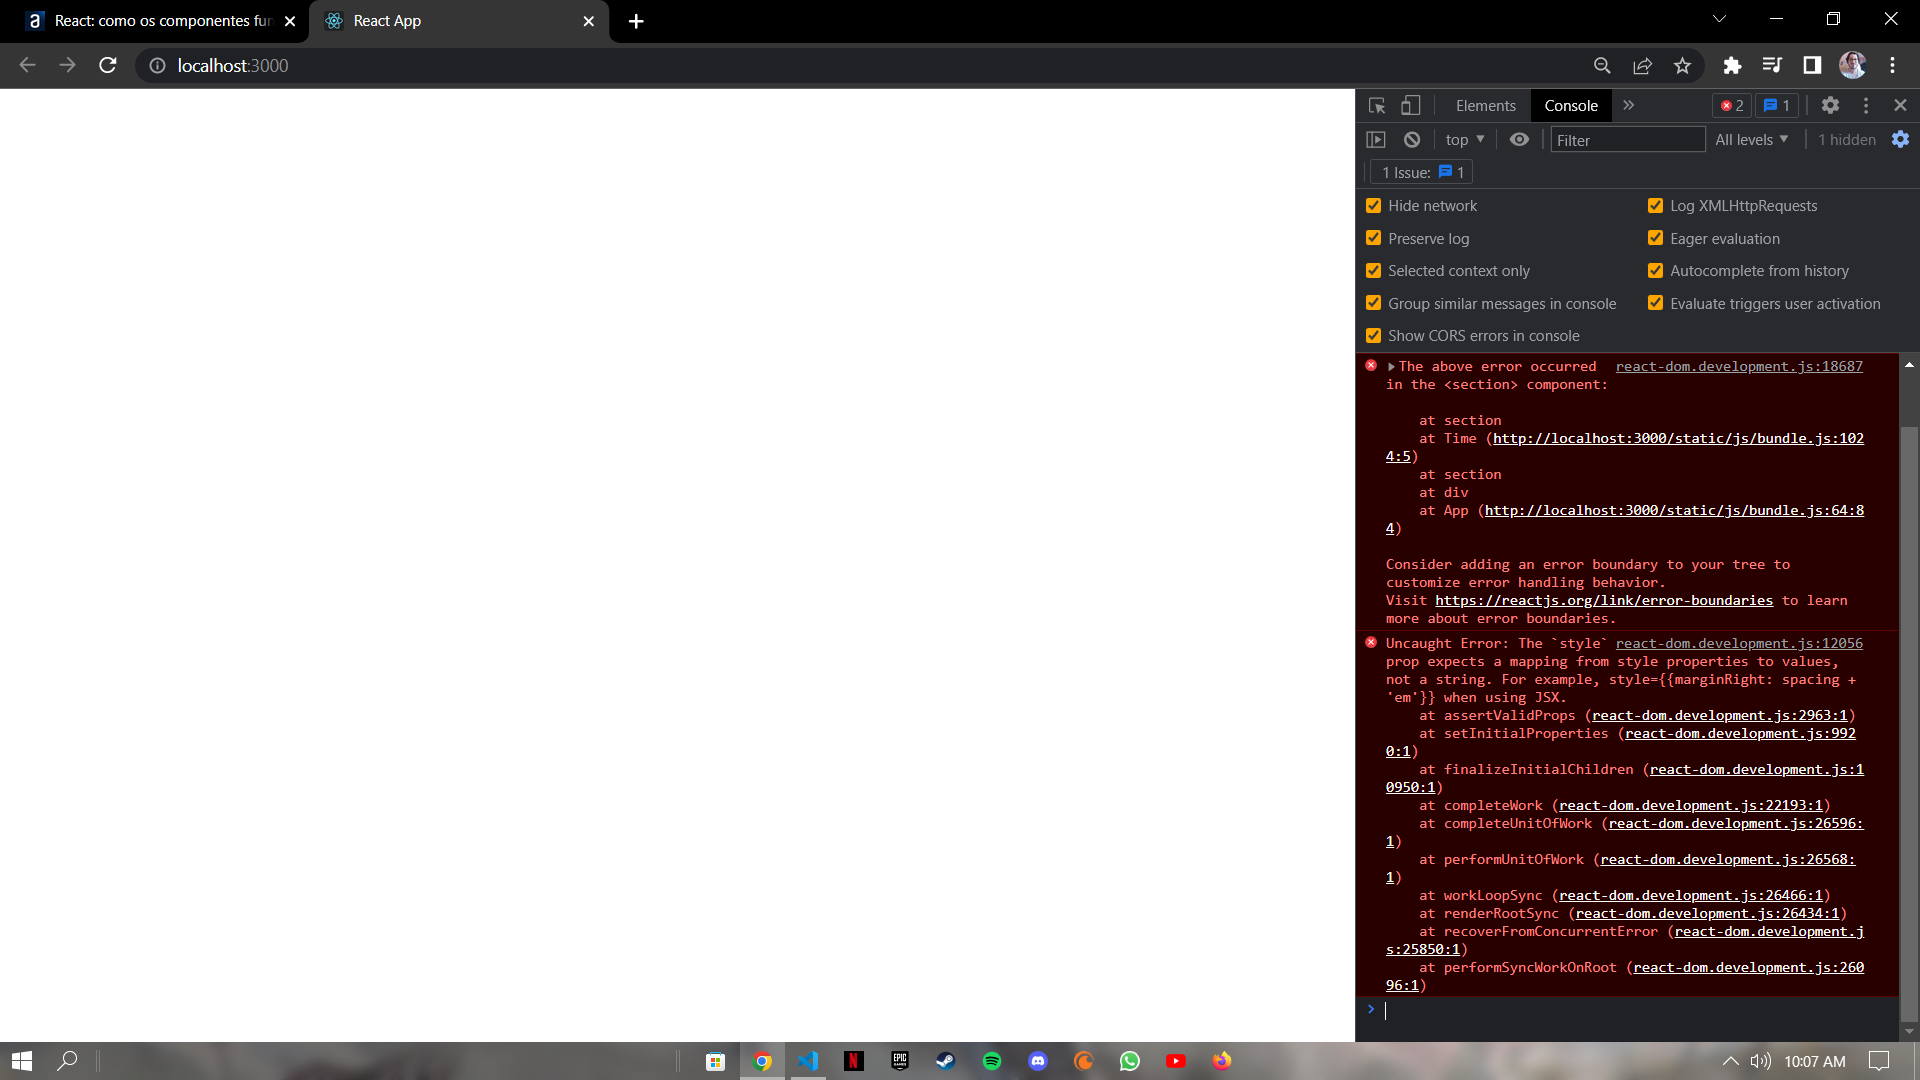Click the device toolbar toggle icon

1410,104
